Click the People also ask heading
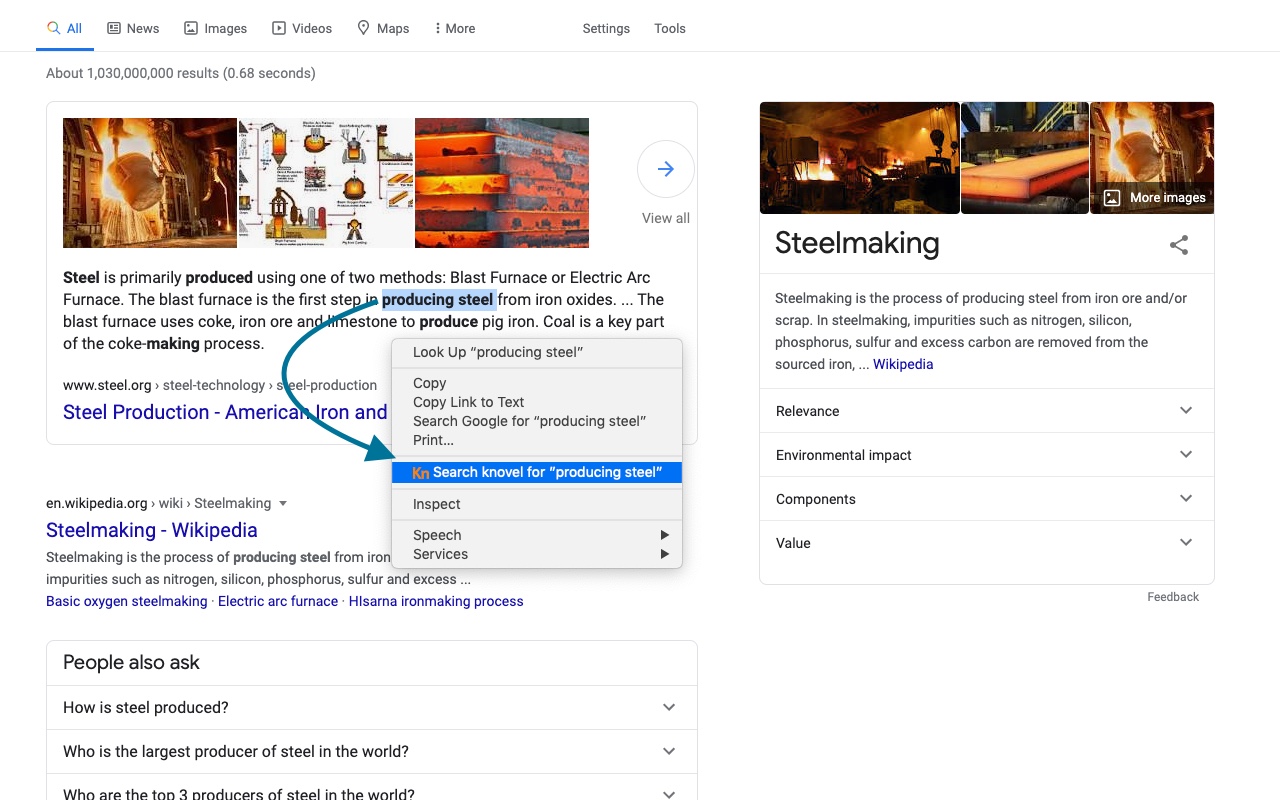Viewport: 1280px width, 800px height. pos(131,662)
